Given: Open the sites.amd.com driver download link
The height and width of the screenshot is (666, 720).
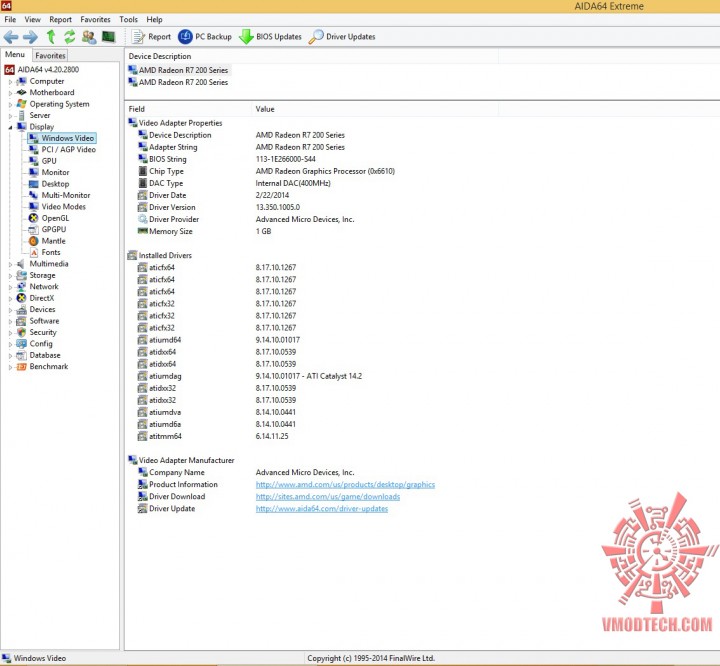Looking at the screenshot, I should point(328,497).
